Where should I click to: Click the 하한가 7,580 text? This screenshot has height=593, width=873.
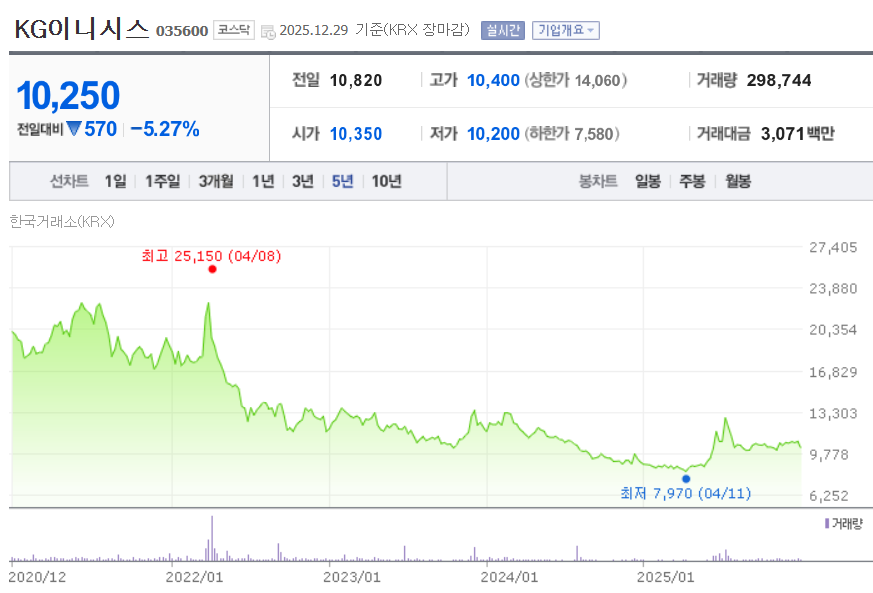click(x=572, y=134)
